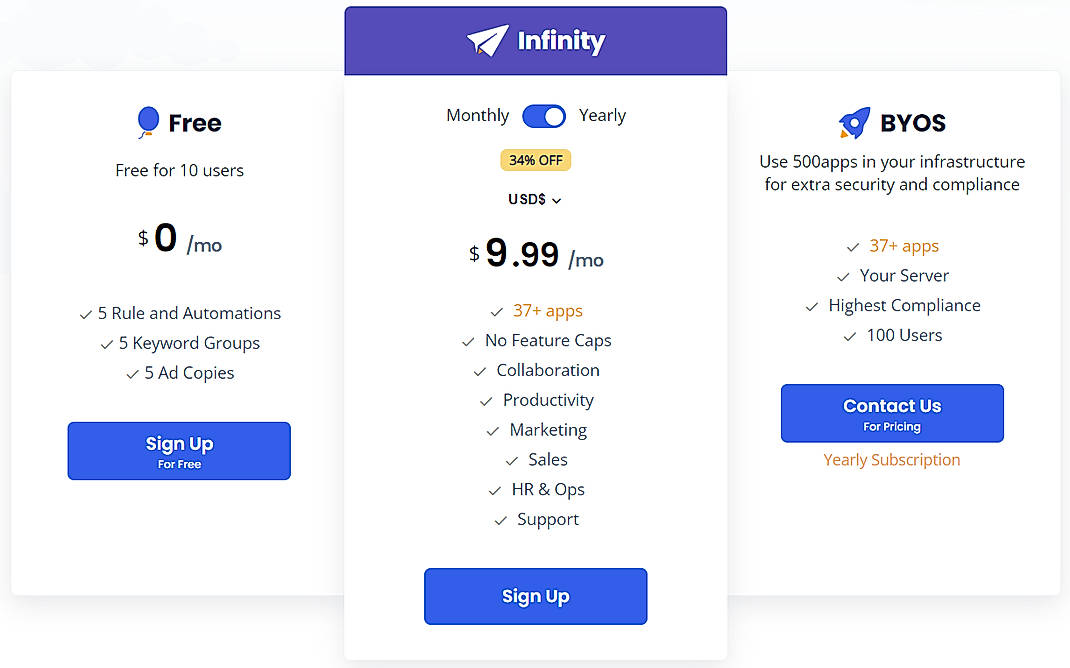Open the Yearly Subscription link under Contact Us
The height and width of the screenshot is (668, 1070).
pos(892,459)
